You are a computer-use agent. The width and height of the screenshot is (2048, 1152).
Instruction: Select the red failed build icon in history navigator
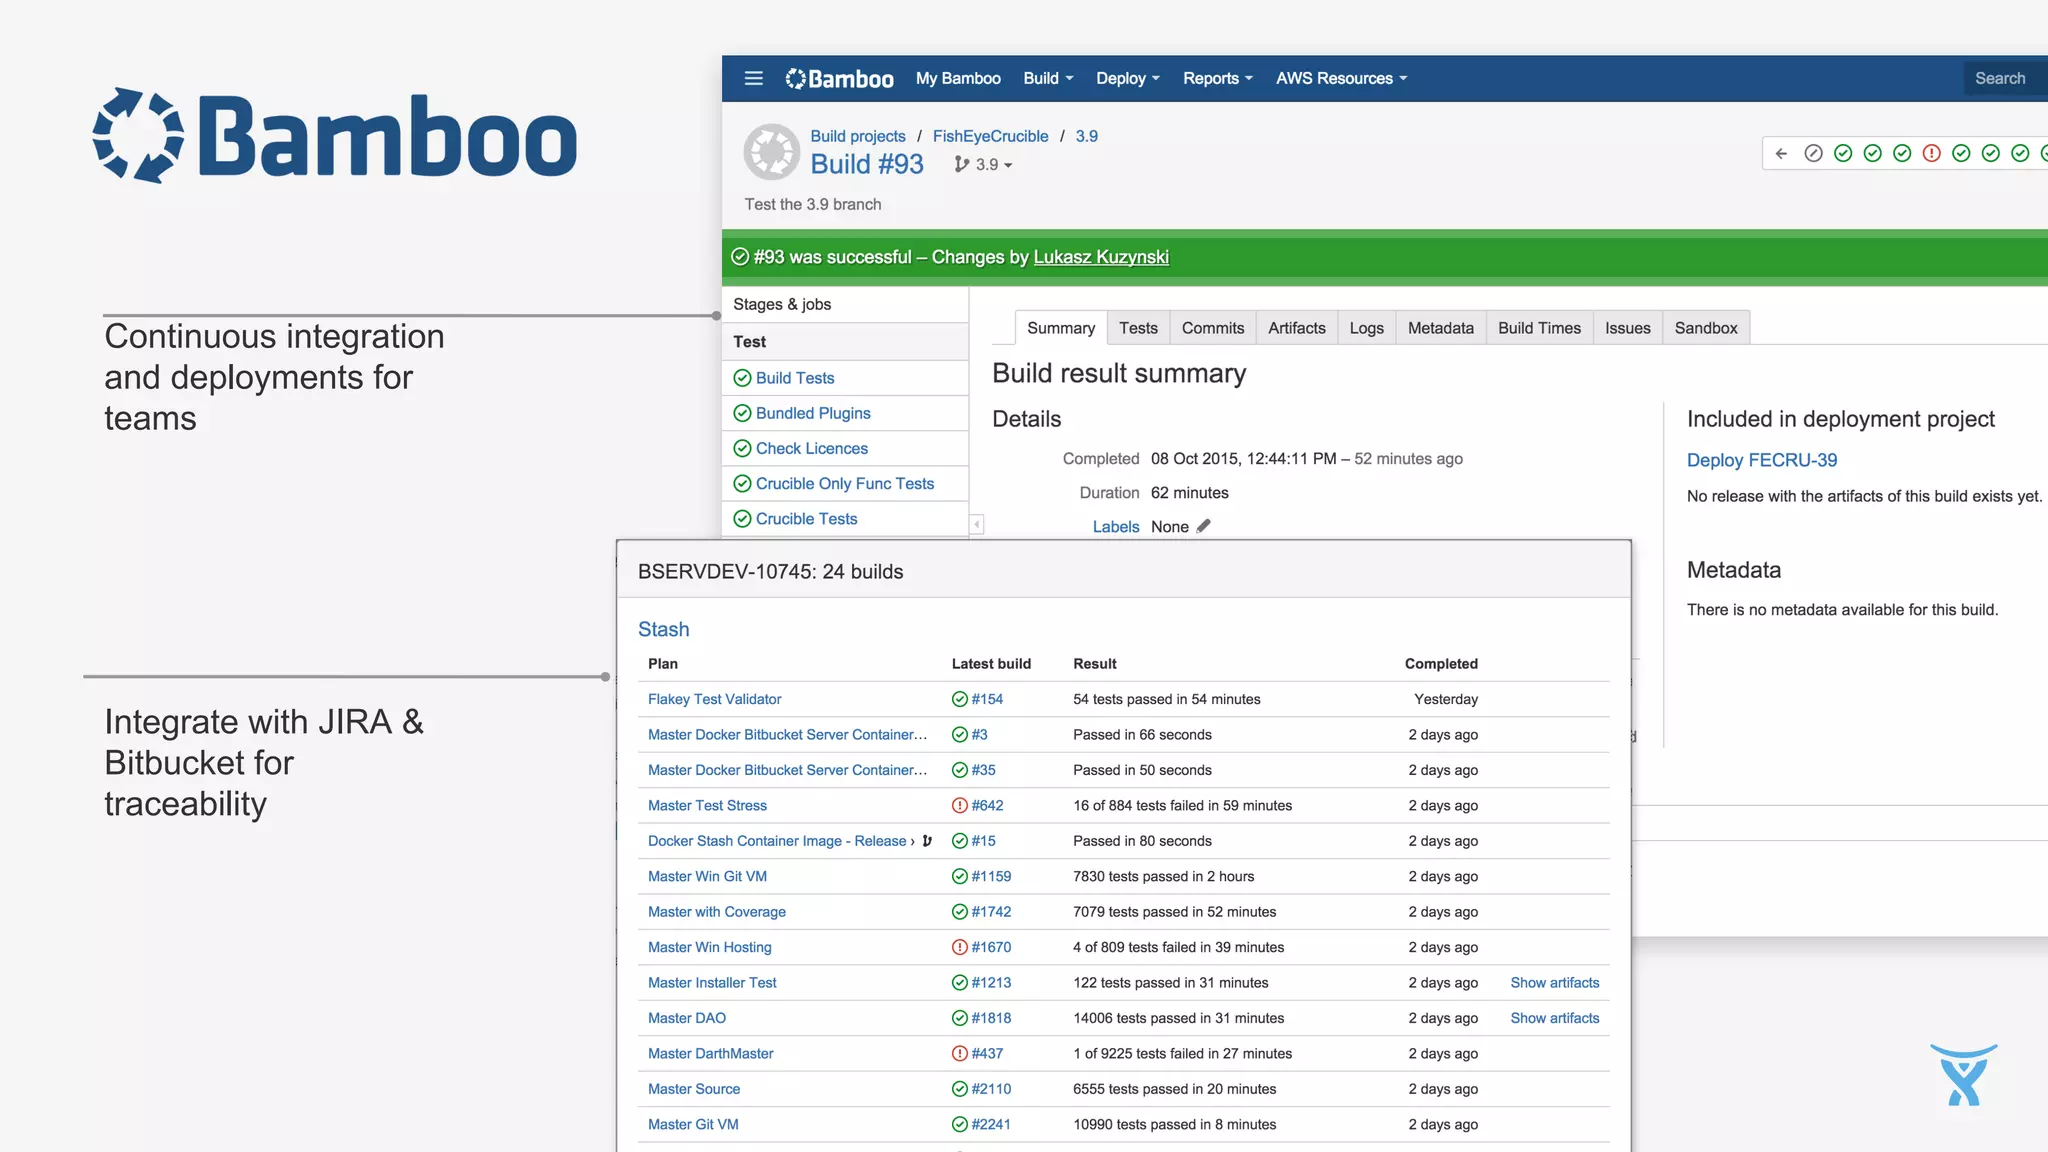1931,153
